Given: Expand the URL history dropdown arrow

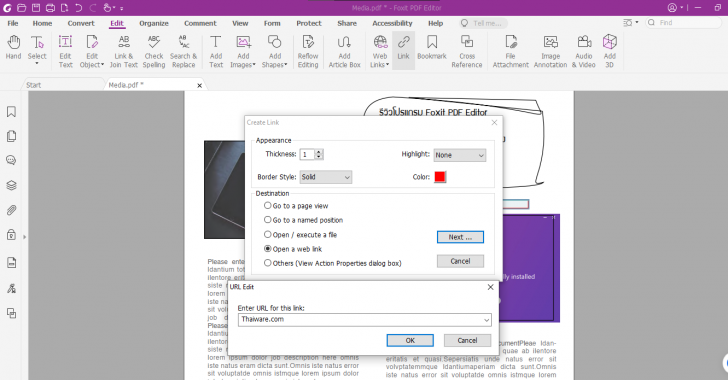Looking at the screenshot, I should (x=486, y=320).
